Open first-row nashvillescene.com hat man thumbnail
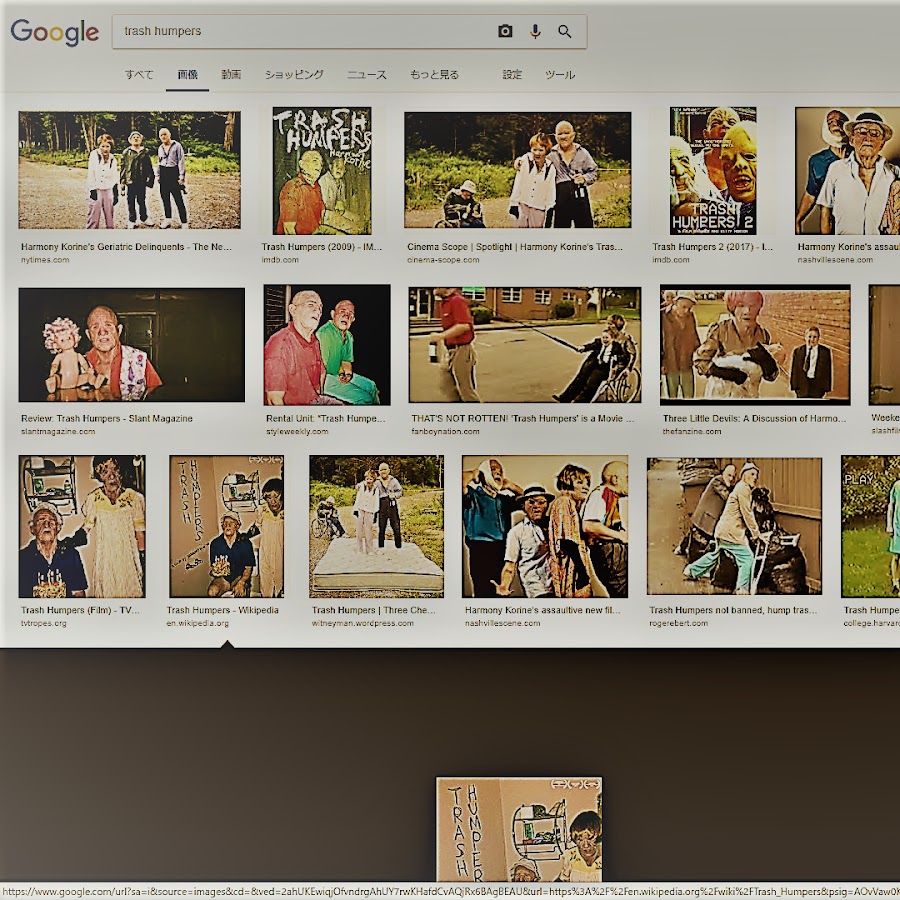 tap(847, 170)
